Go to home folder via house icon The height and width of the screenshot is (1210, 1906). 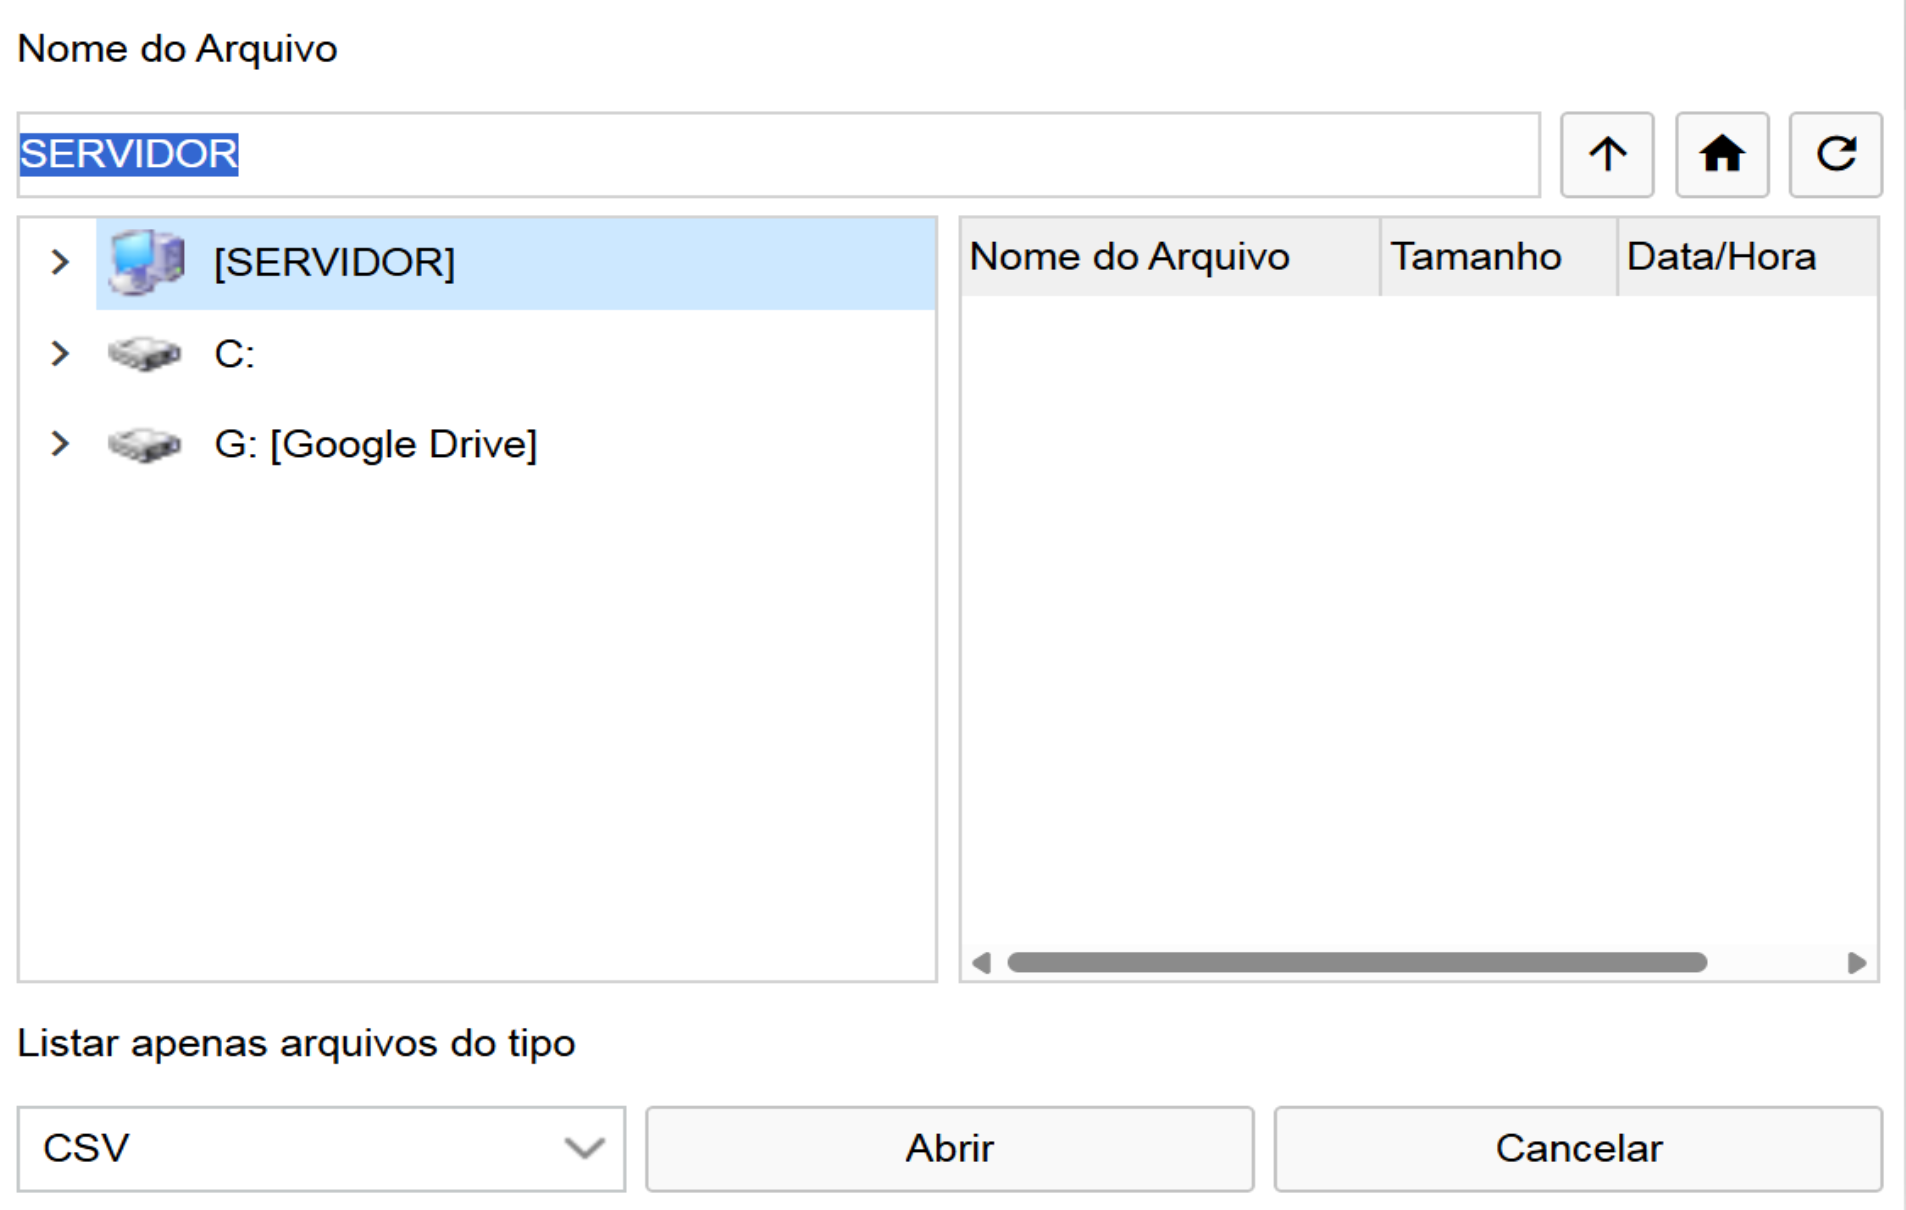(1721, 155)
